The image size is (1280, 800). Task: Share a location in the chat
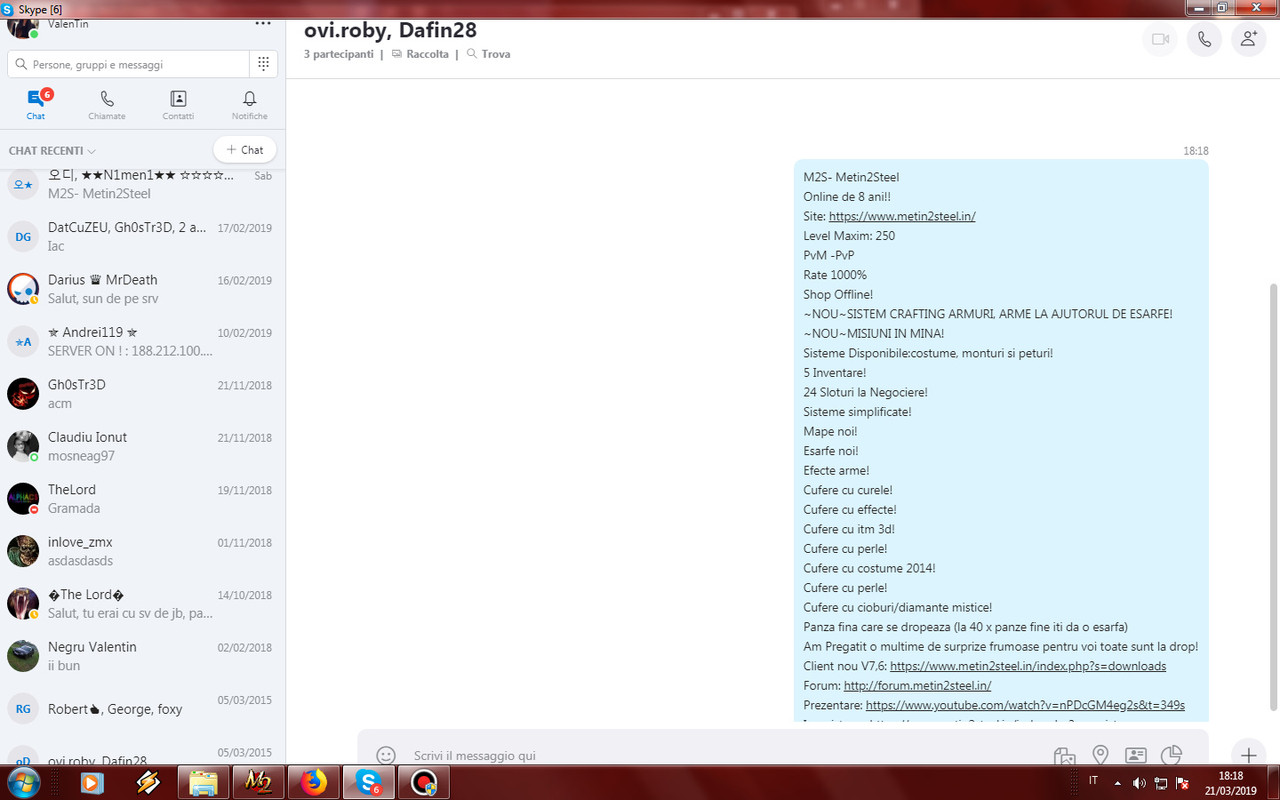tap(1100, 755)
